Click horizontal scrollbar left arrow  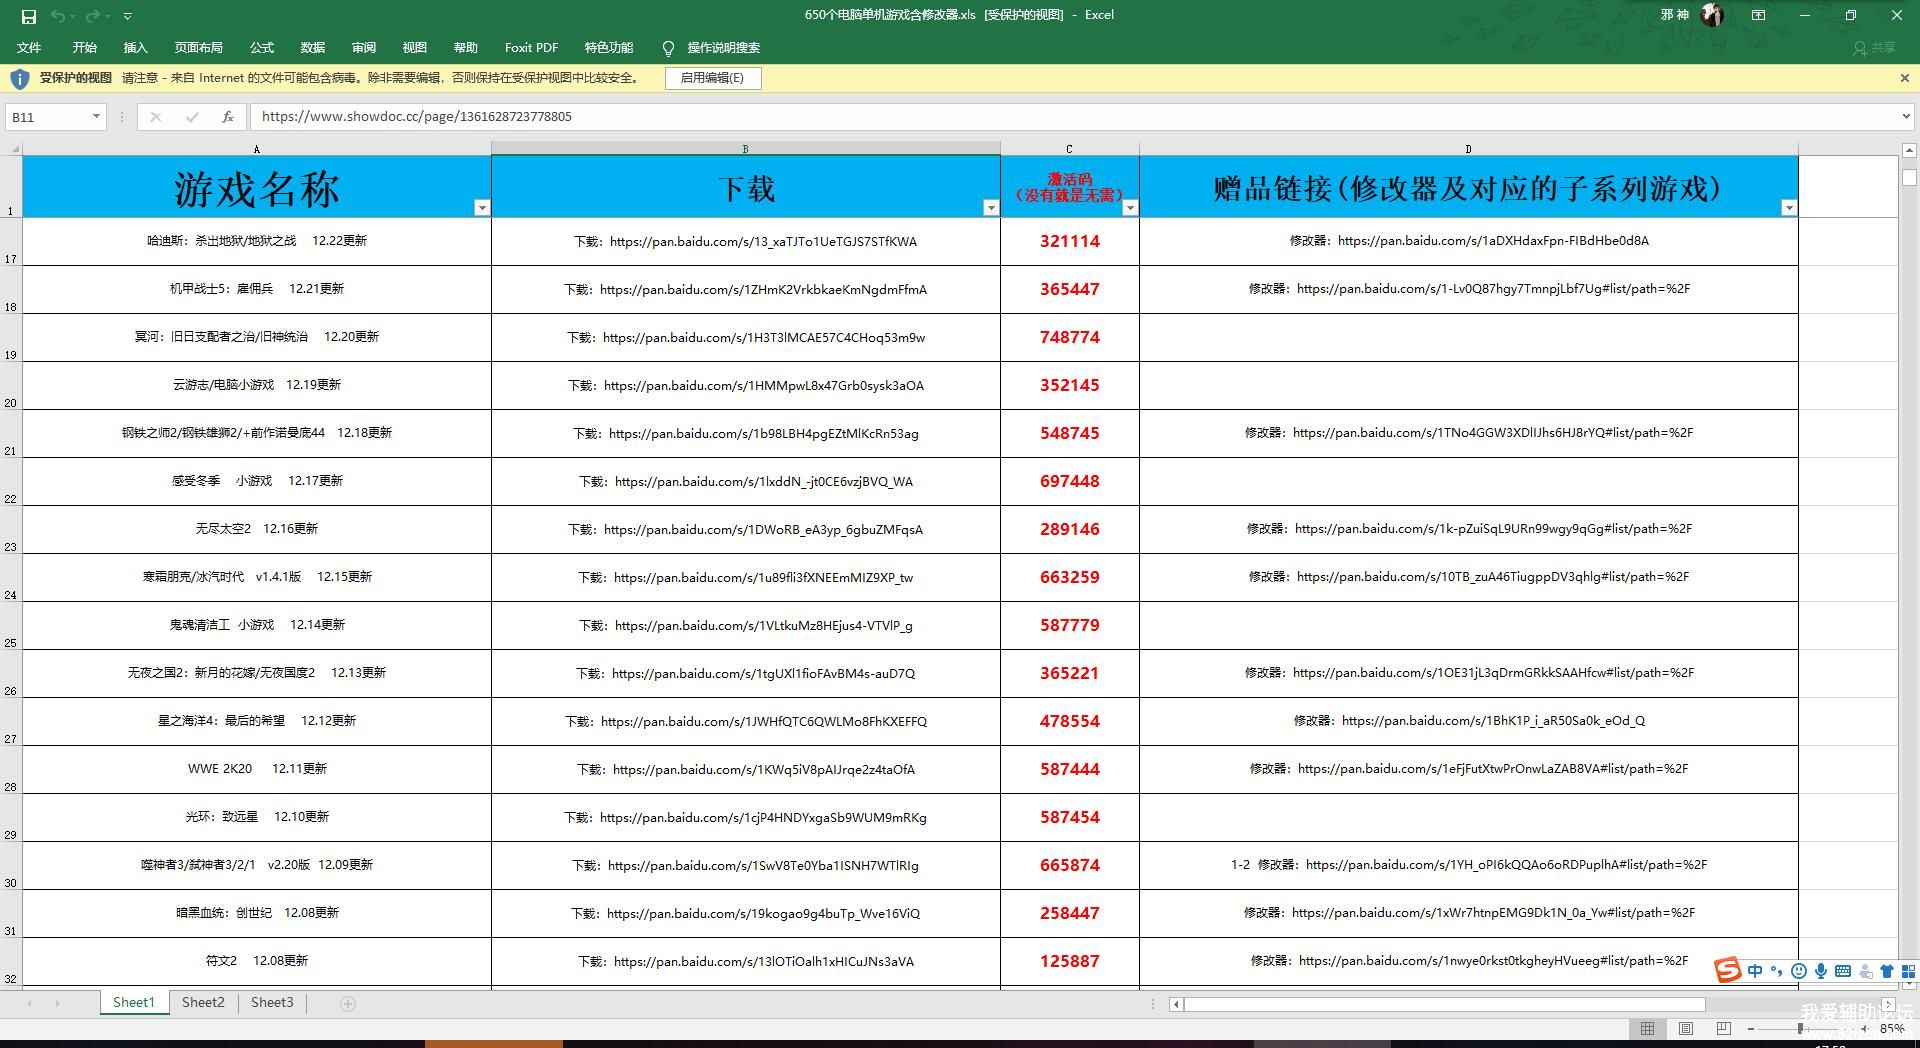coord(1177,1004)
